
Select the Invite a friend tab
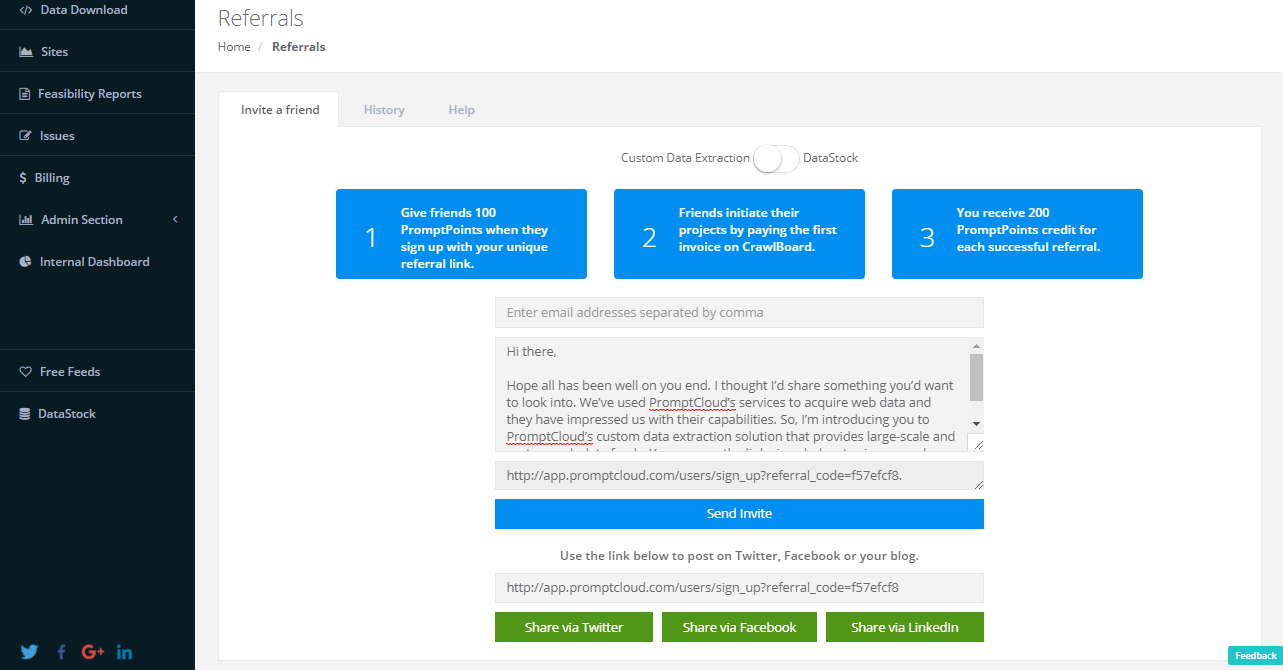coord(280,110)
